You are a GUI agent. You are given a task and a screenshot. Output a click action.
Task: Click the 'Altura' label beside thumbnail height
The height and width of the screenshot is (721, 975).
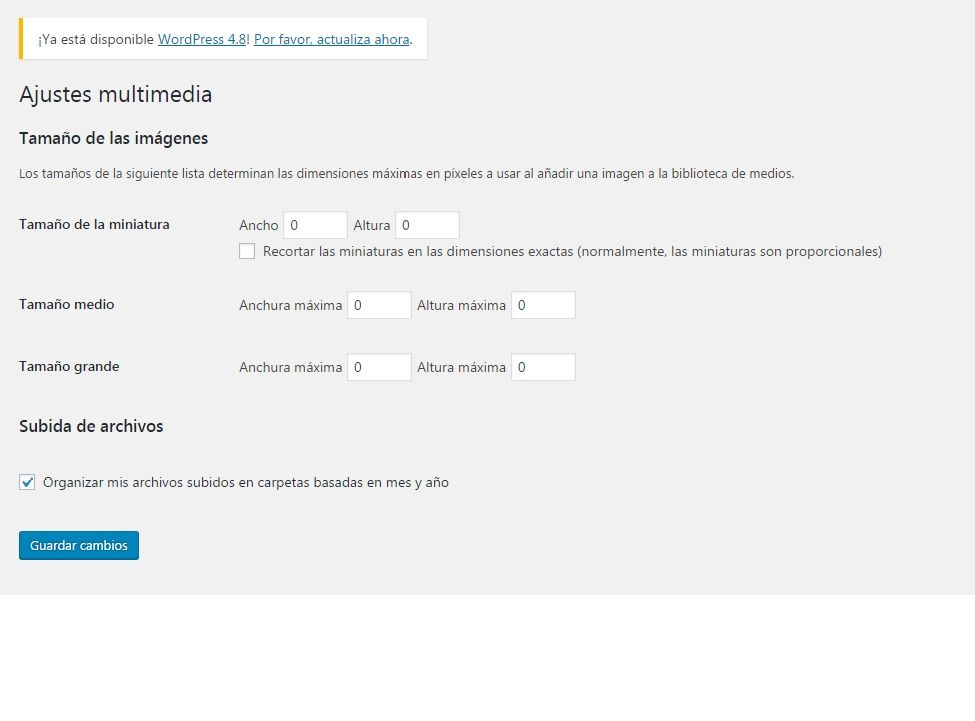[372, 226]
